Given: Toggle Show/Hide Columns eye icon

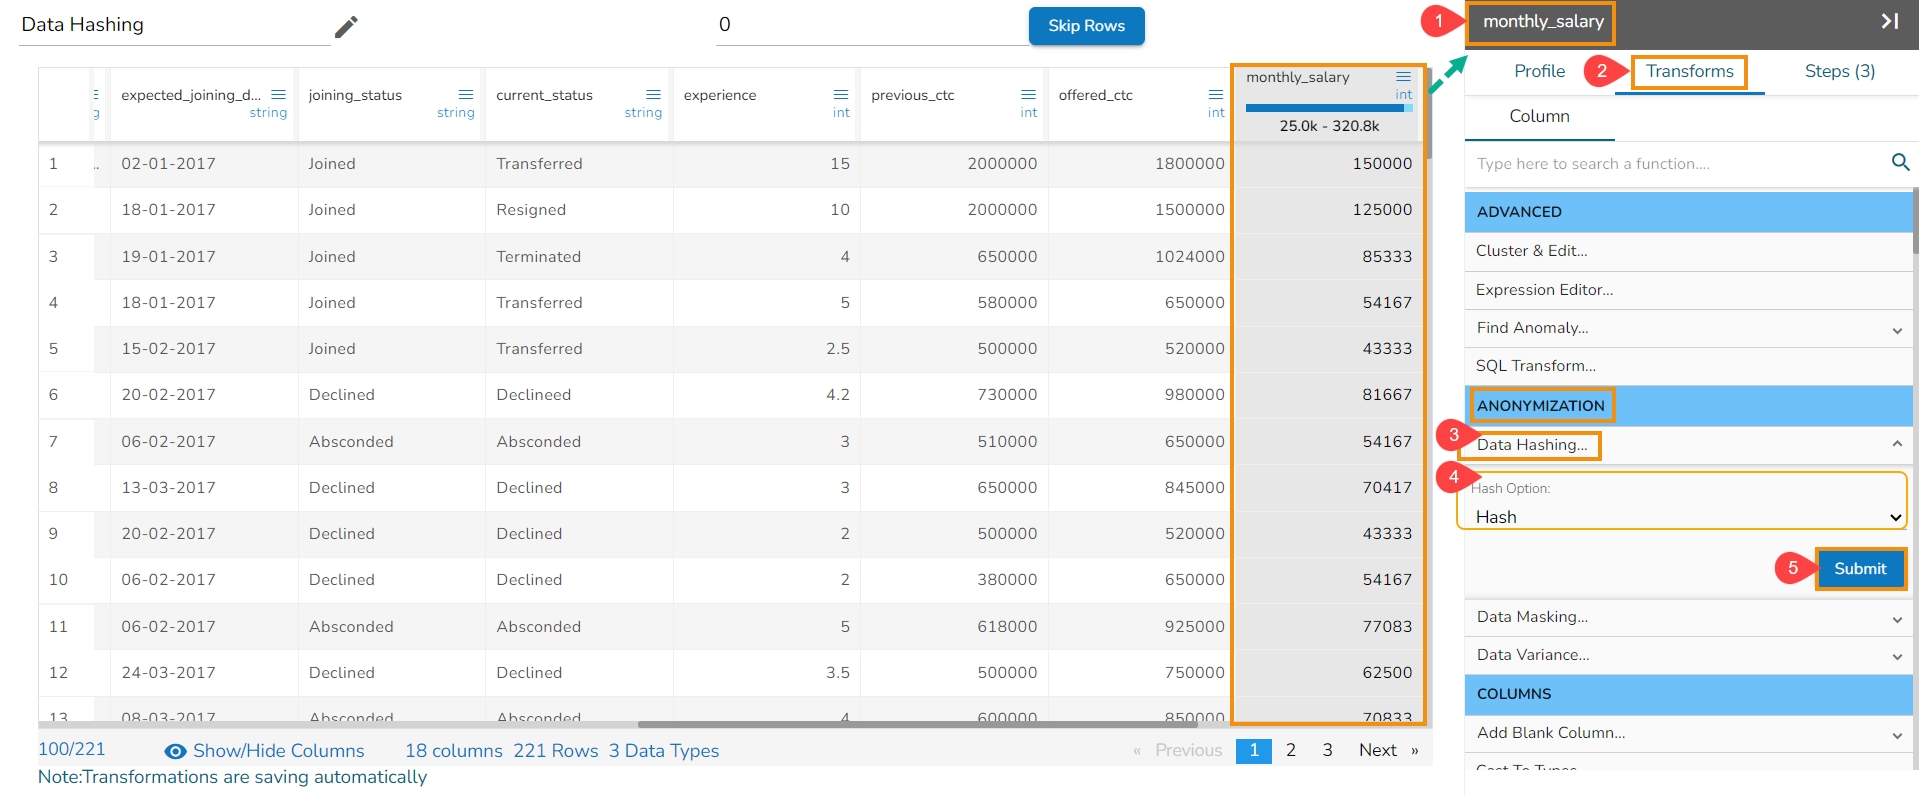Looking at the screenshot, I should click(175, 751).
